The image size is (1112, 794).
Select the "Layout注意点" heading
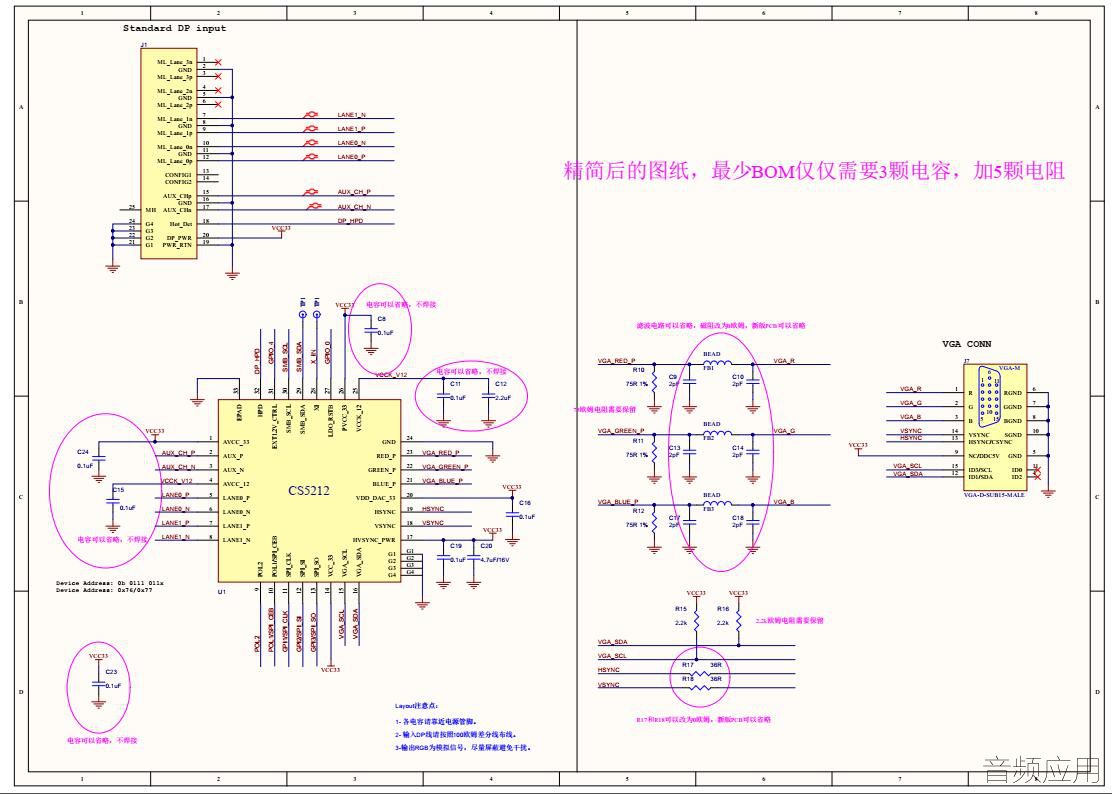pyautogui.click(x=416, y=706)
